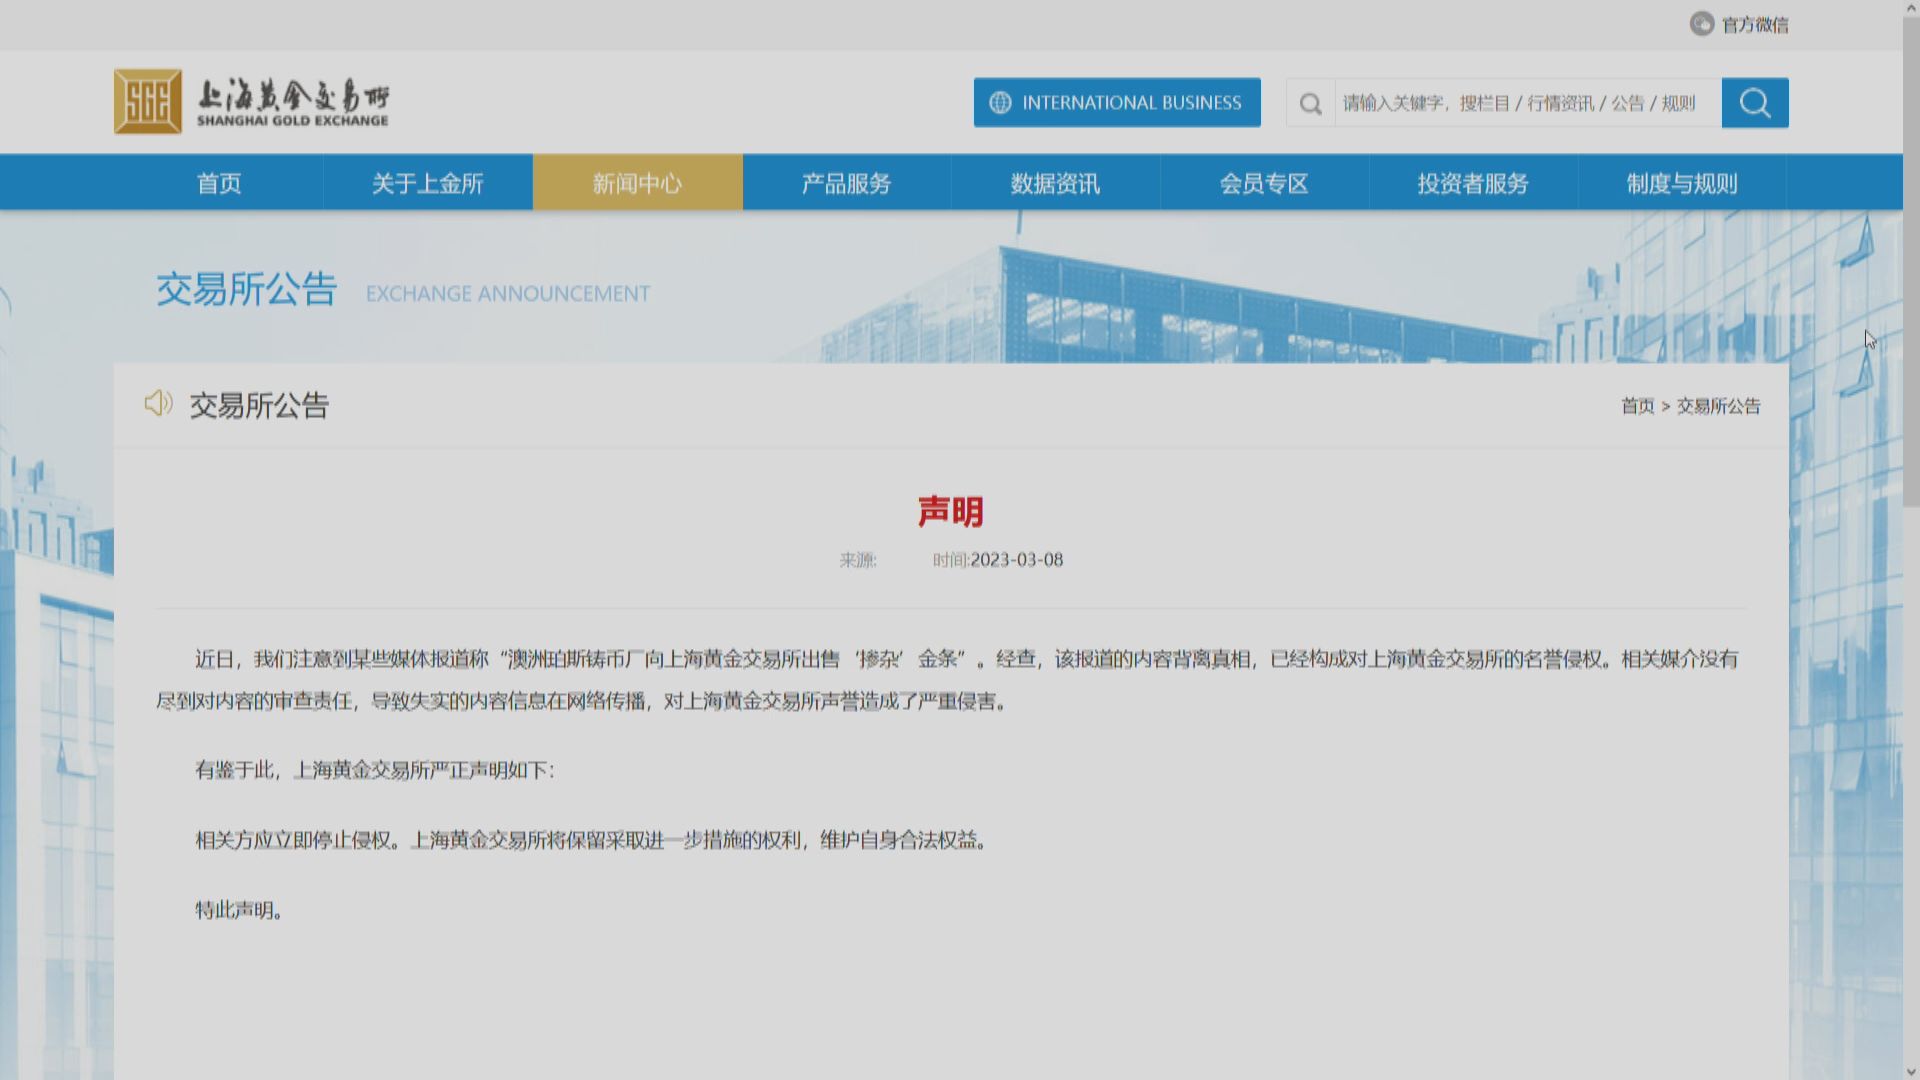Navigate to 会员专区 section
The width and height of the screenshot is (1920, 1080).
(1264, 183)
